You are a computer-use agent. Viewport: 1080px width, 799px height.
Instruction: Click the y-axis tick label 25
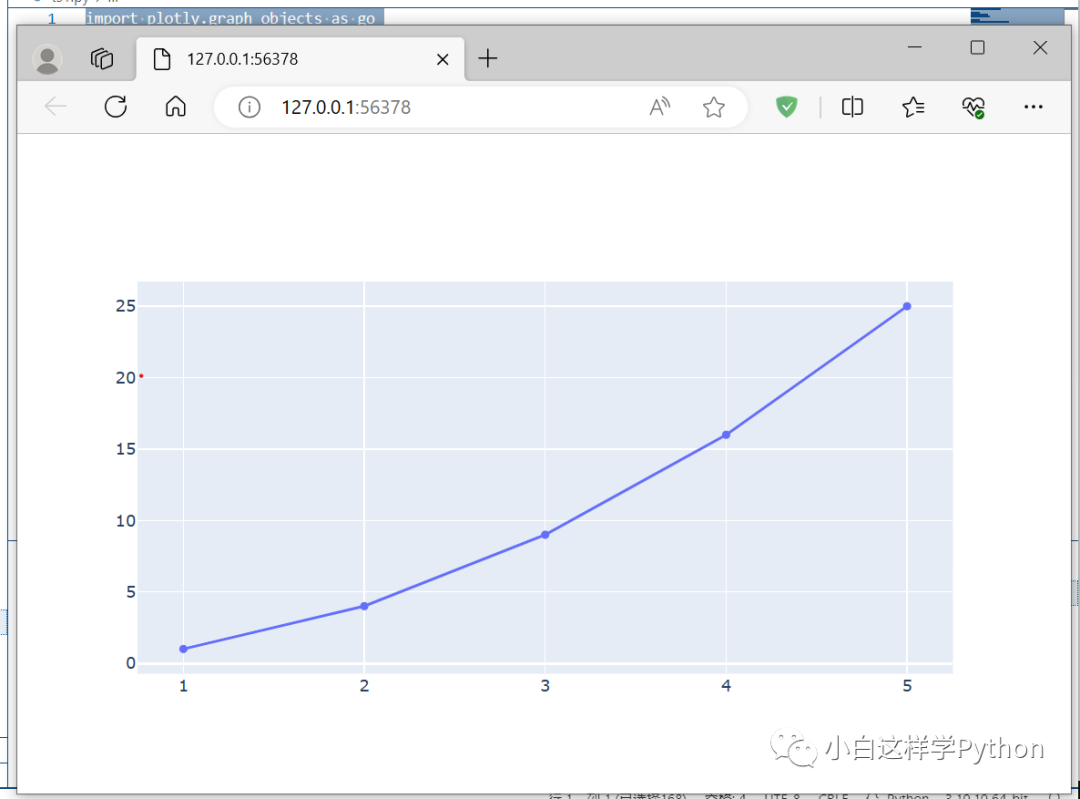click(125, 306)
